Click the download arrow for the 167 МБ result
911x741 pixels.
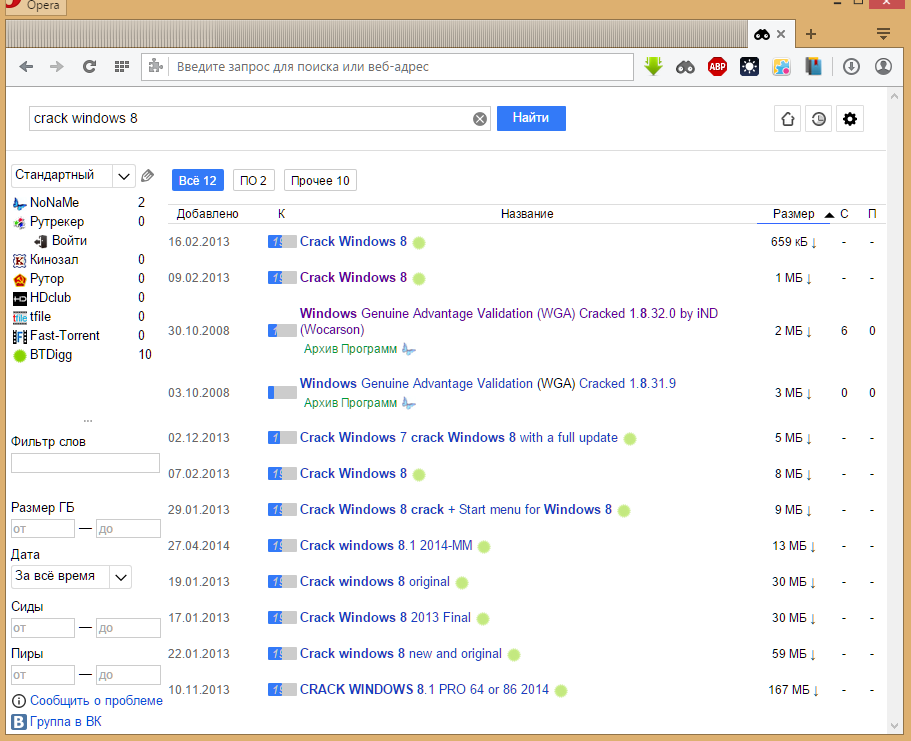(816, 691)
